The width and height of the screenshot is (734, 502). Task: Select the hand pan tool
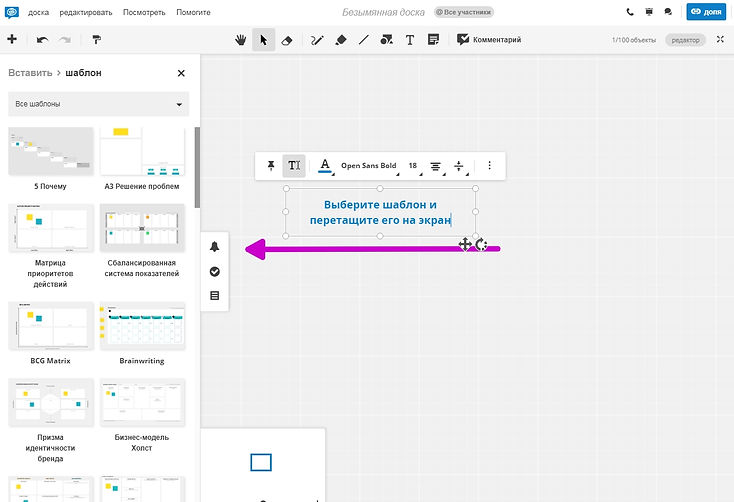pos(241,40)
